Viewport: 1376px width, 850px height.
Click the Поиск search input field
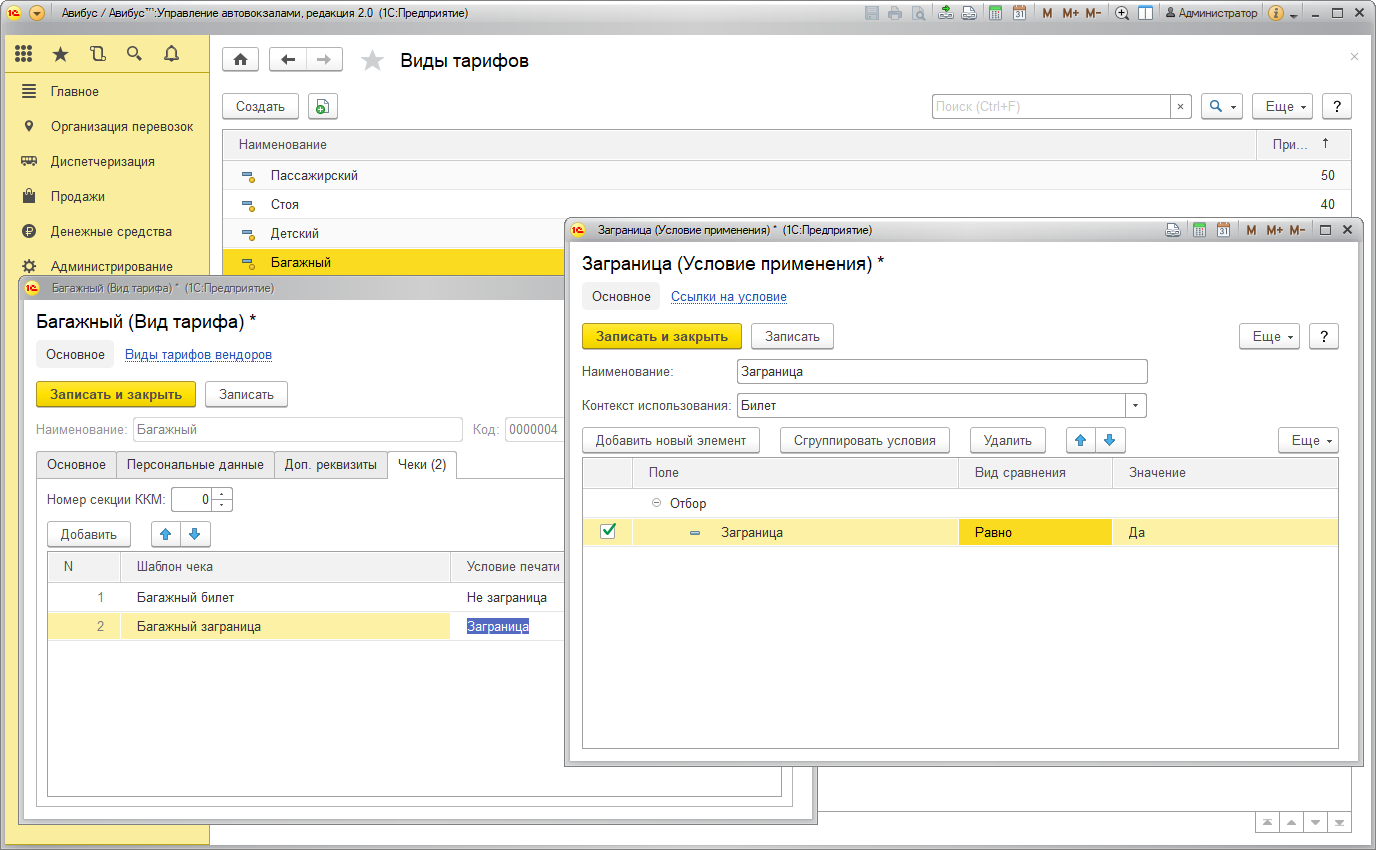pyautogui.click(x=1050, y=107)
